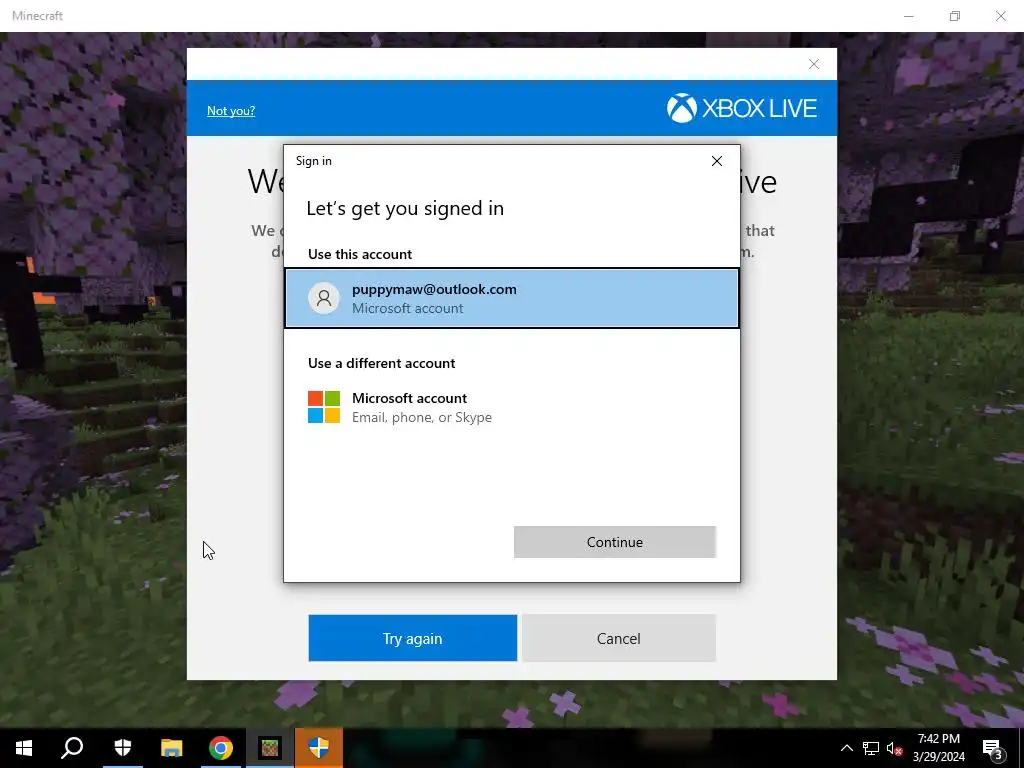This screenshot has height=768, width=1024.
Task: Switch to Minecraft taskbar icon
Action: [270, 748]
